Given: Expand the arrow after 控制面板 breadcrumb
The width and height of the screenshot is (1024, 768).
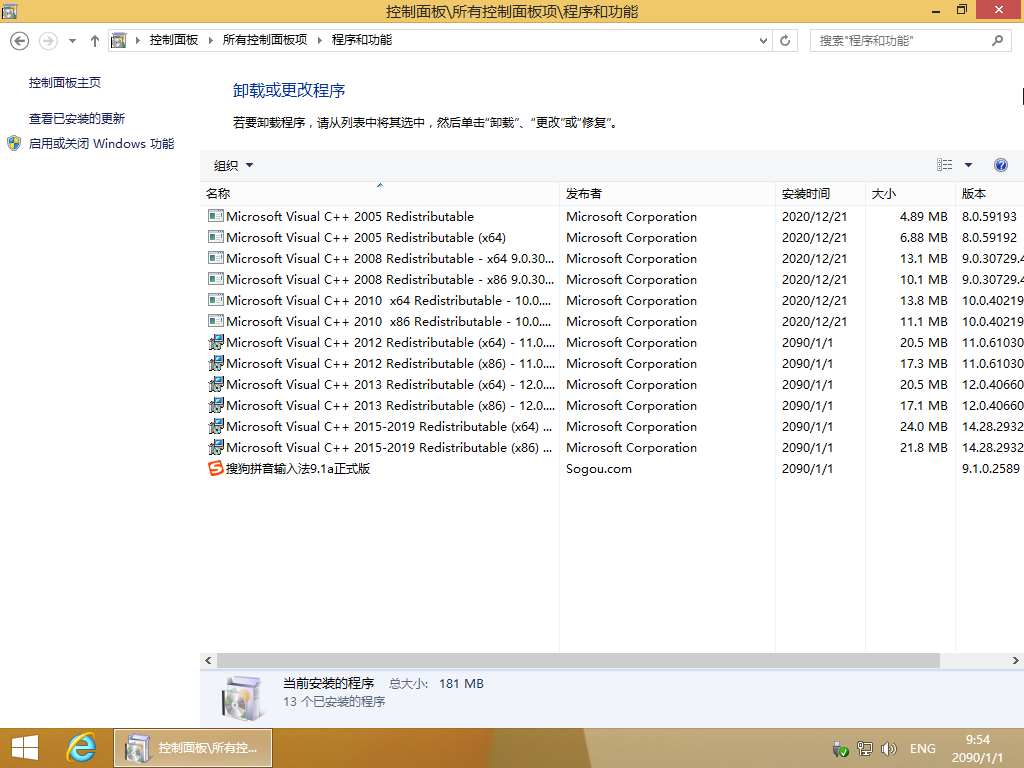Looking at the screenshot, I should tap(210, 40).
